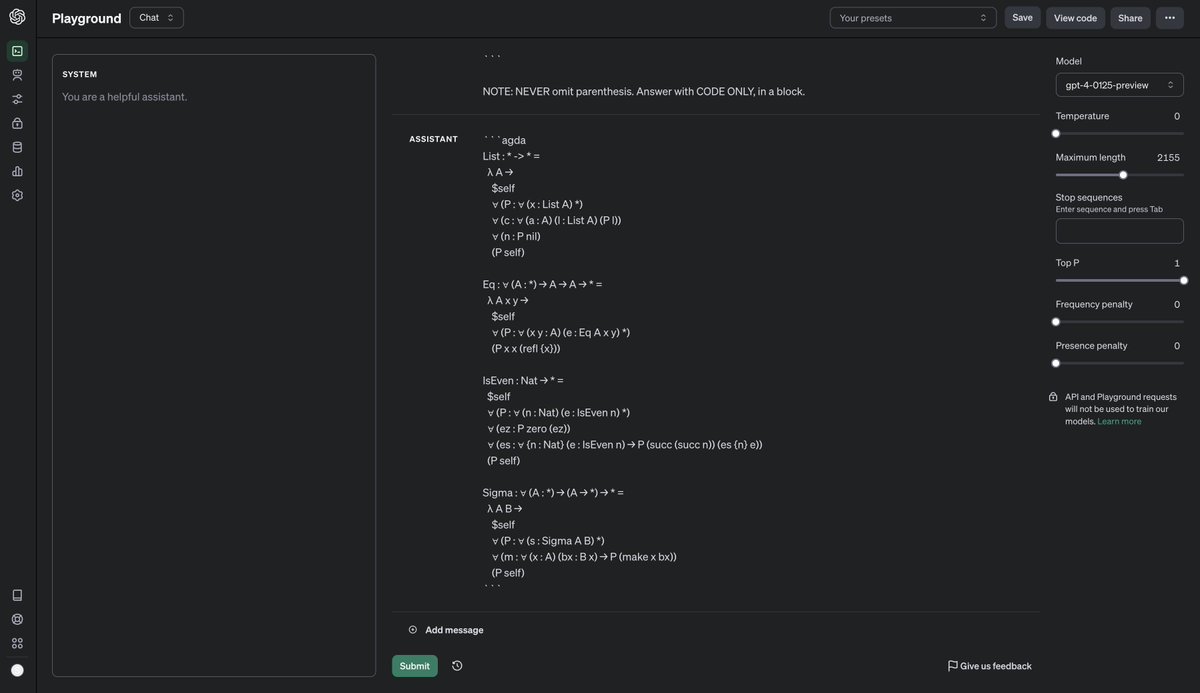Click the "(P x x (refl {x}))" code line

tap(526, 348)
